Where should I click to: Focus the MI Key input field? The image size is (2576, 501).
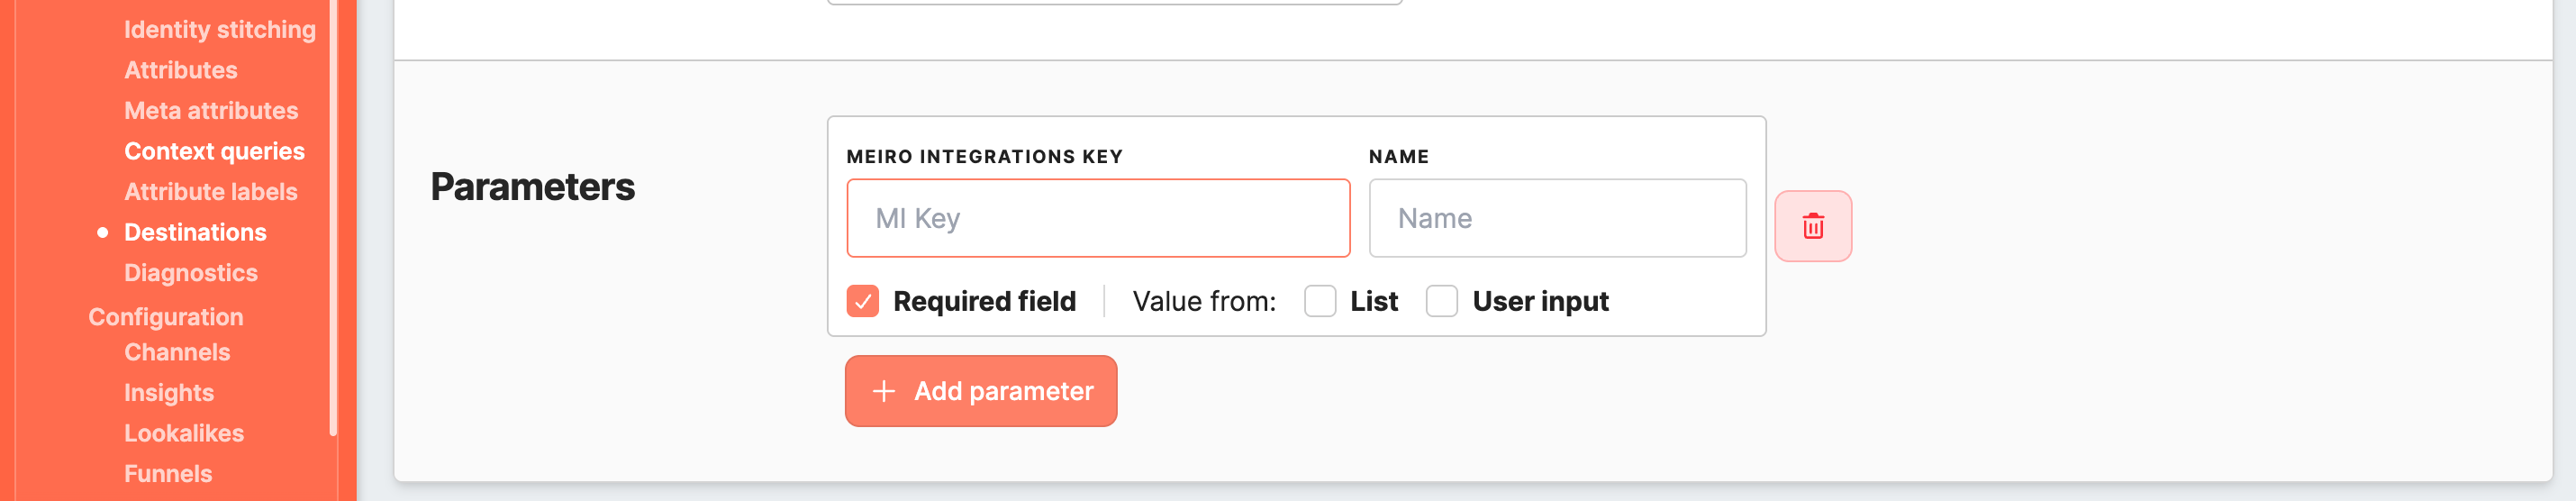(1097, 218)
